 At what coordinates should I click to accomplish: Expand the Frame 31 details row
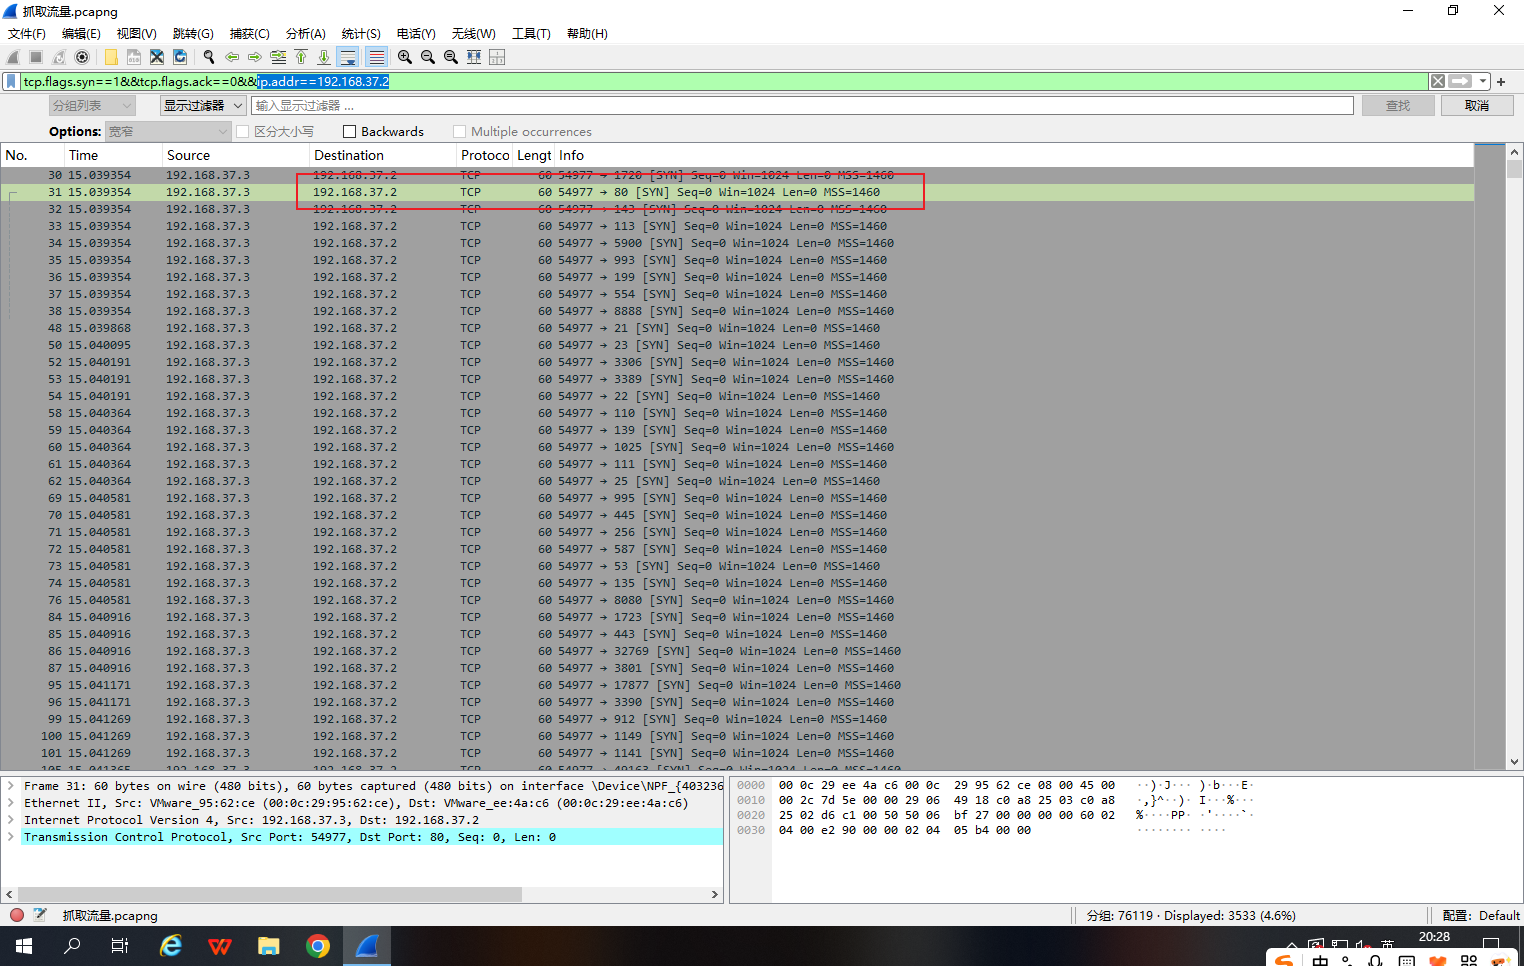(x=11, y=786)
